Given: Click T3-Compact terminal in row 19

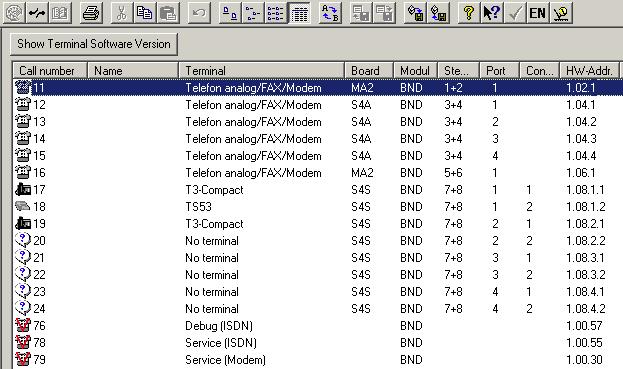Looking at the screenshot, I should click(214, 224).
